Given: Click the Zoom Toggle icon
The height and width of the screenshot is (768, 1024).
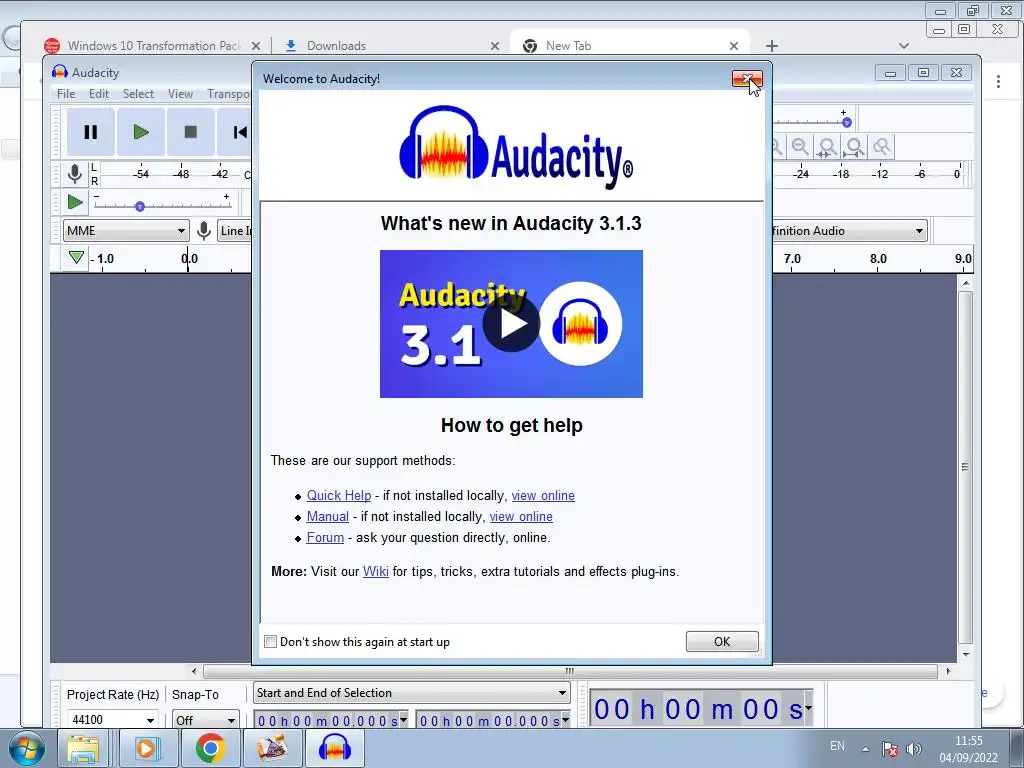Looking at the screenshot, I should 882,147.
